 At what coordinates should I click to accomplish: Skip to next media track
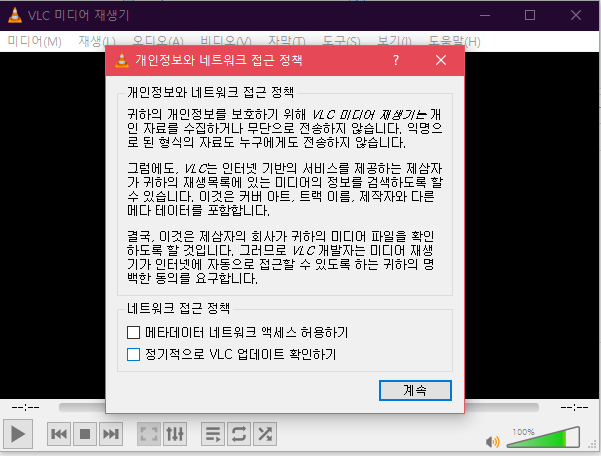(x=111, y=434)
